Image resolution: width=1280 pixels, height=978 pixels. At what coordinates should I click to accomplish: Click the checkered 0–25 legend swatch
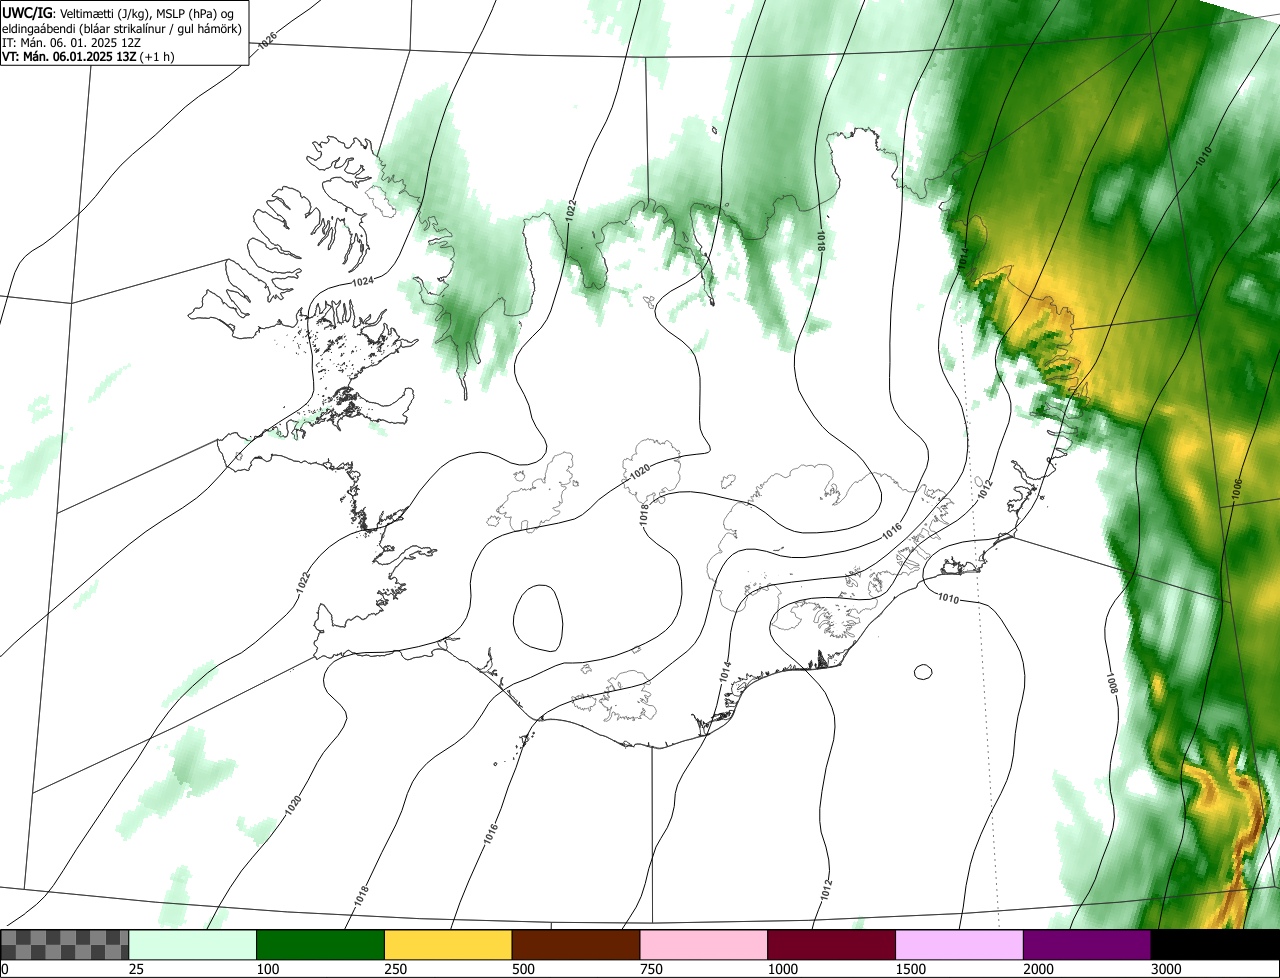65,945
